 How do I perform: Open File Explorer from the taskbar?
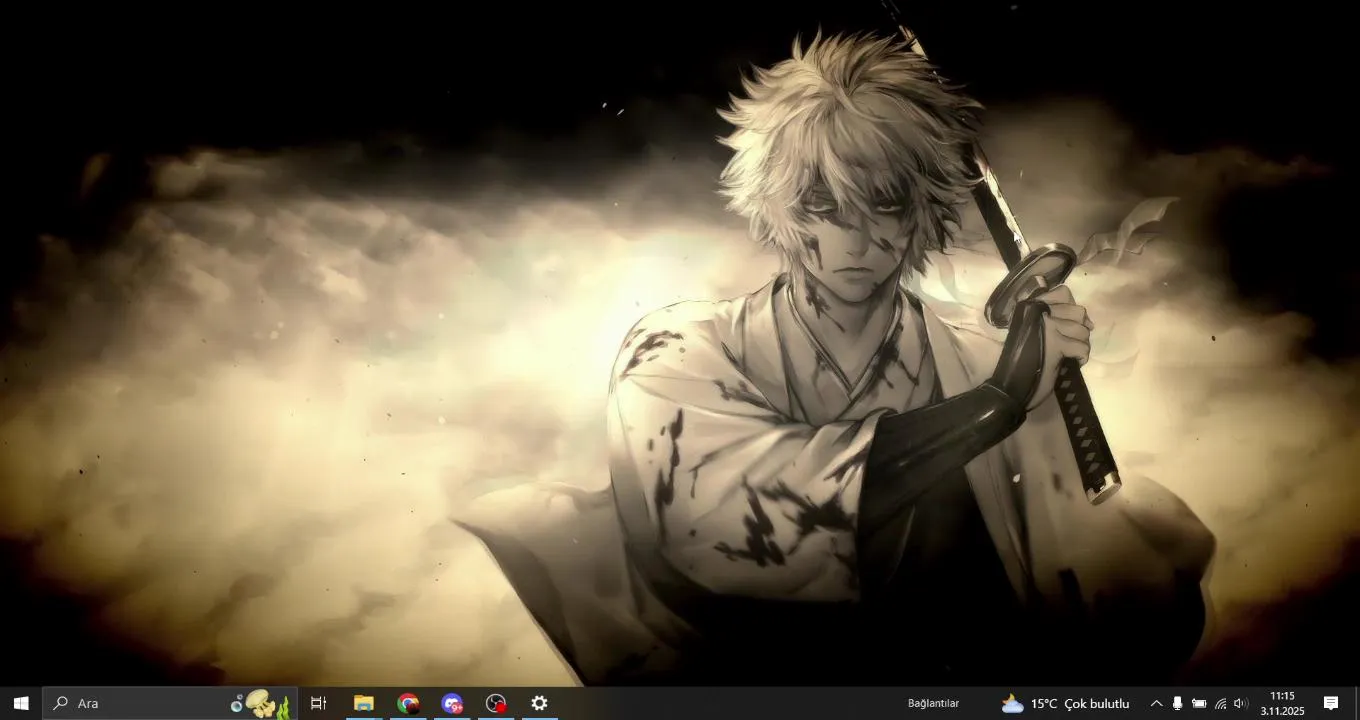(x=364, y=703)
